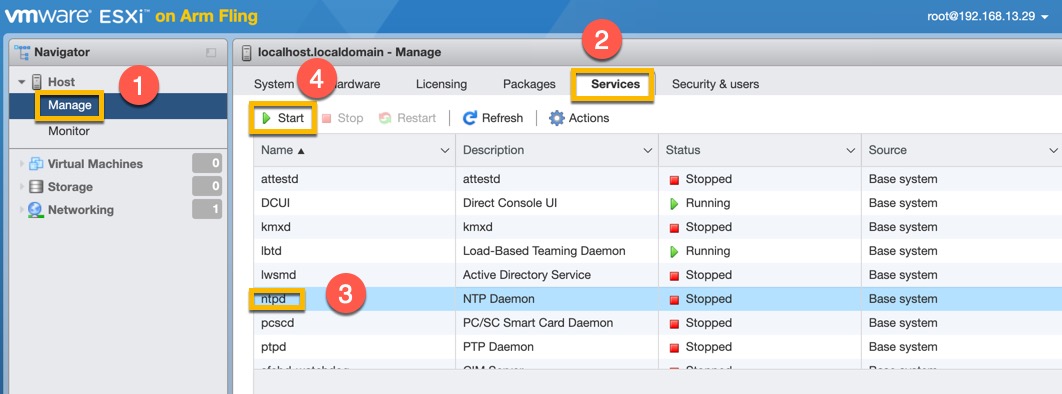Expand the Storage tree node
1062x394 pixels.
click(x=22, y=187)
